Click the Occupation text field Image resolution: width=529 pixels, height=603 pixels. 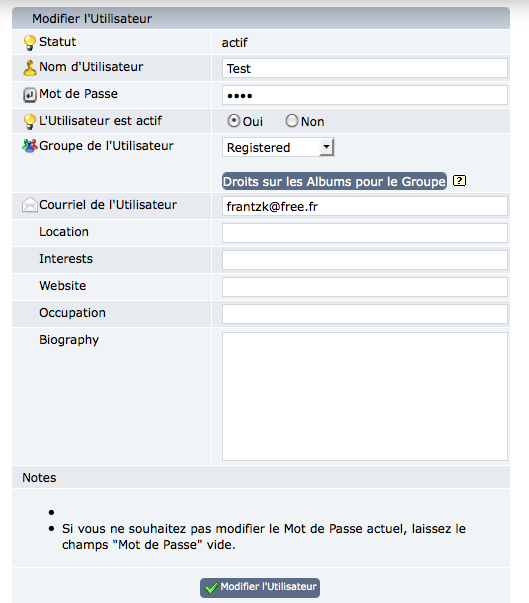tap(364, 314)
